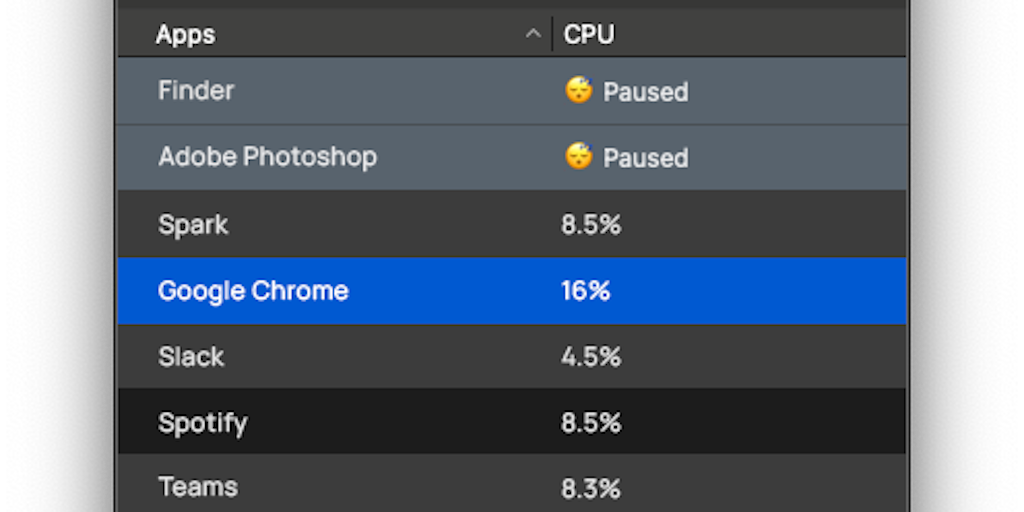Click Teams' 8.3% CPU value
The height and width of the screenshot is (512, 1024).
pyautogui.click(x=591, y=488)
